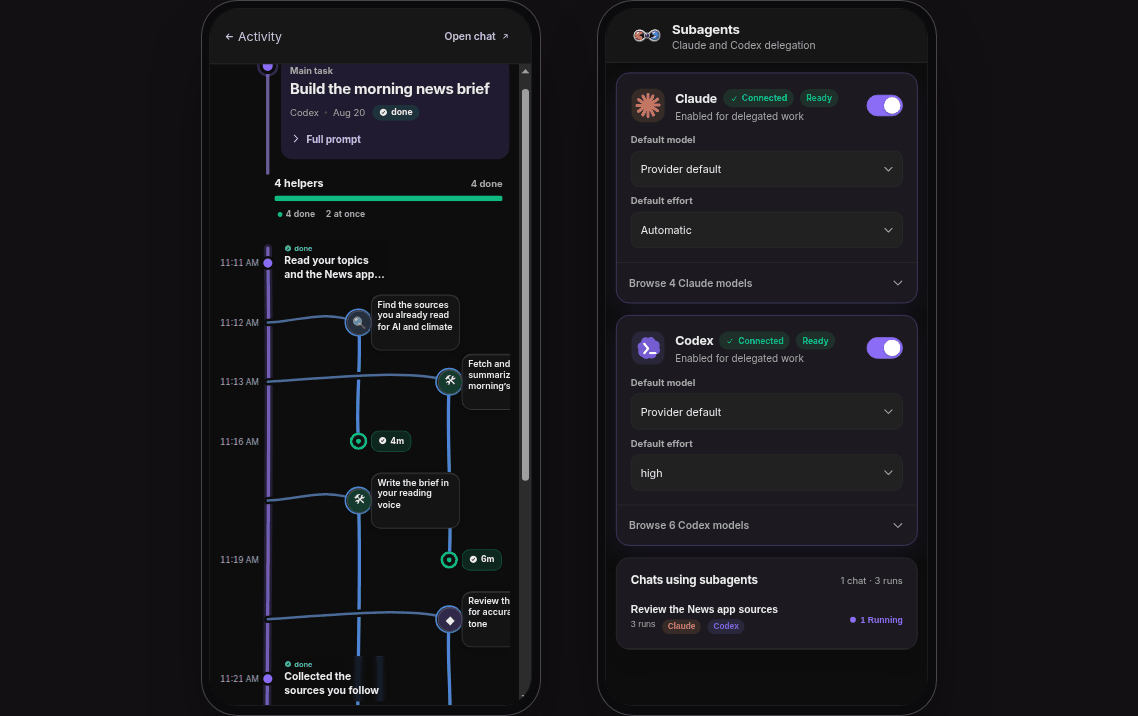1138x716 pixels.
Task: Click the 11:11 AM timeline marker dot
Action: tap(268, 263)
